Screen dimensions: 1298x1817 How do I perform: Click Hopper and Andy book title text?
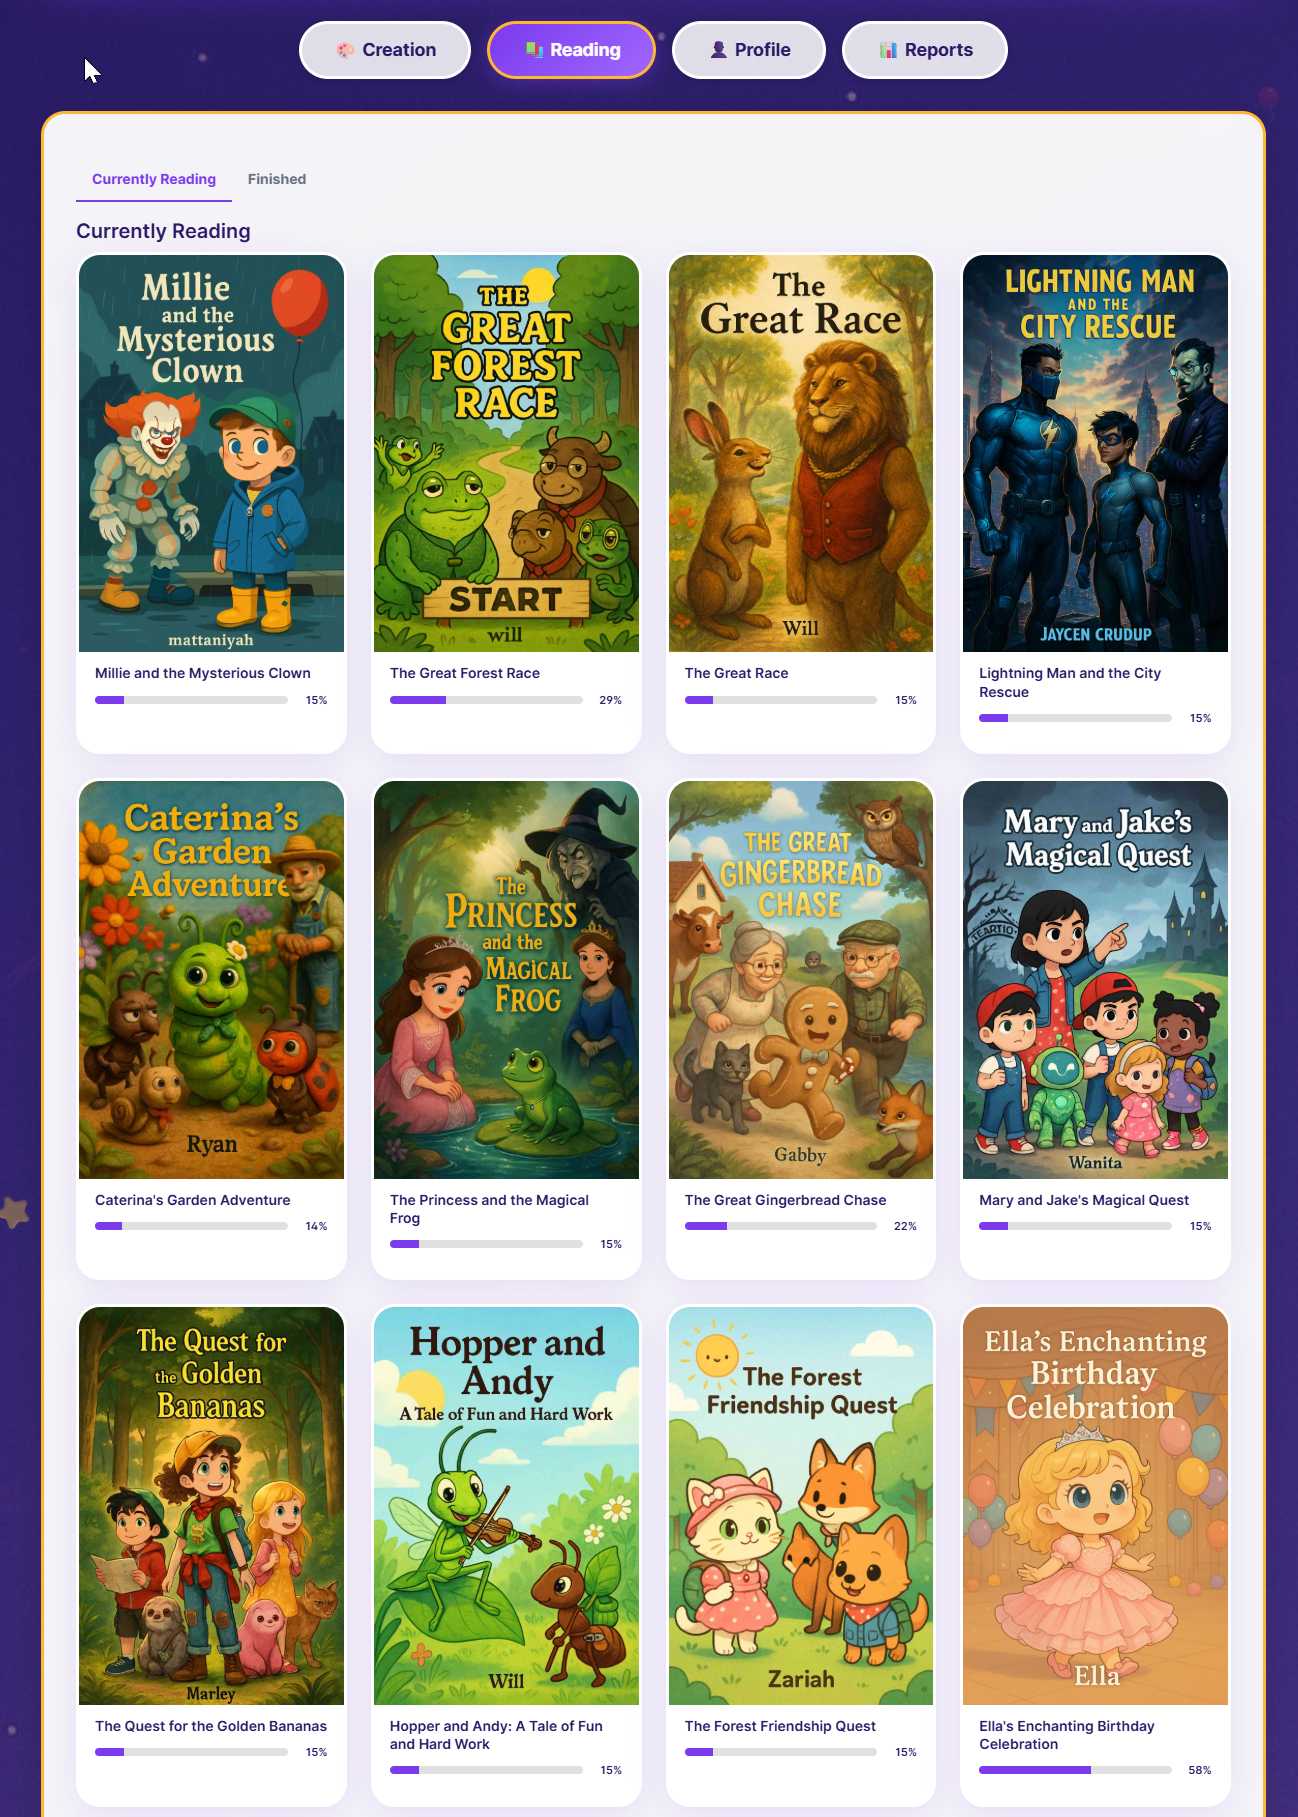coord(496,1735)
